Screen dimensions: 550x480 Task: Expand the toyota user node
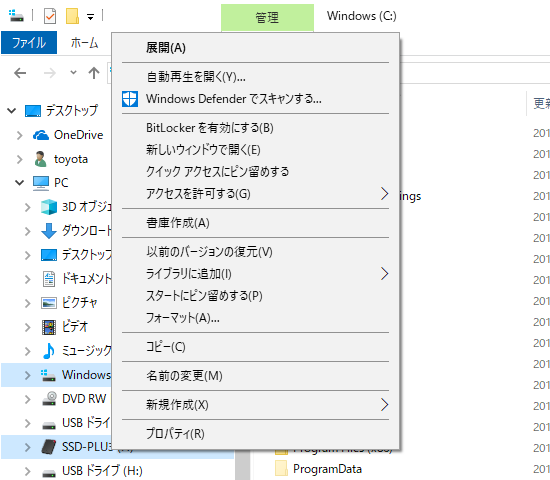20,159
